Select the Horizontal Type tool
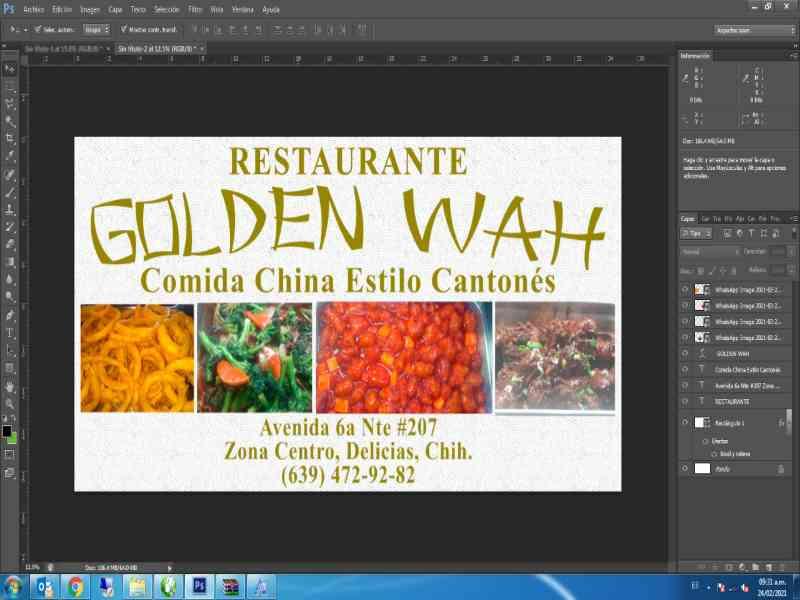 coord(10,332)
